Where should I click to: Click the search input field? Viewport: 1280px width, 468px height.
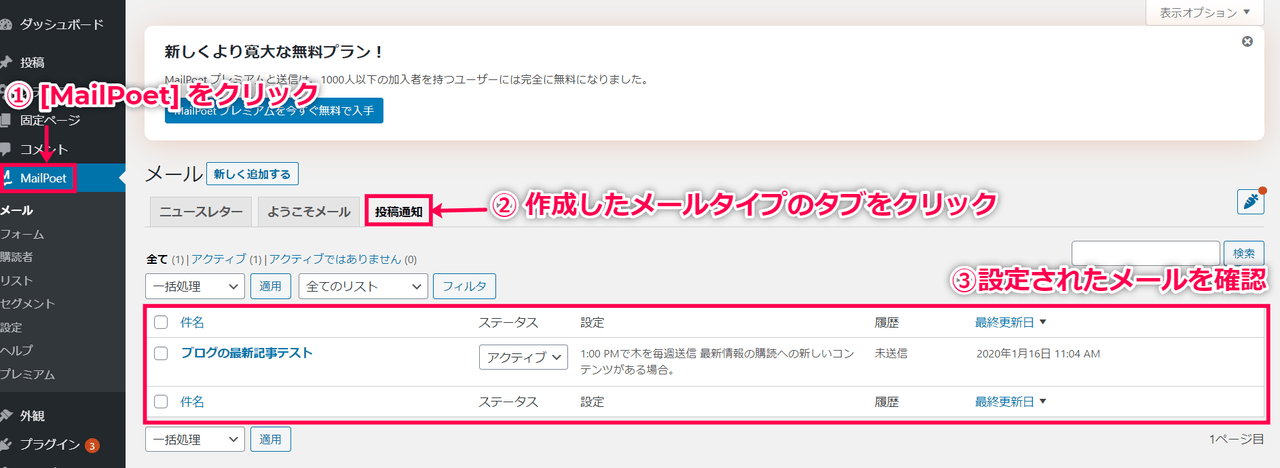click(1146, 253)
